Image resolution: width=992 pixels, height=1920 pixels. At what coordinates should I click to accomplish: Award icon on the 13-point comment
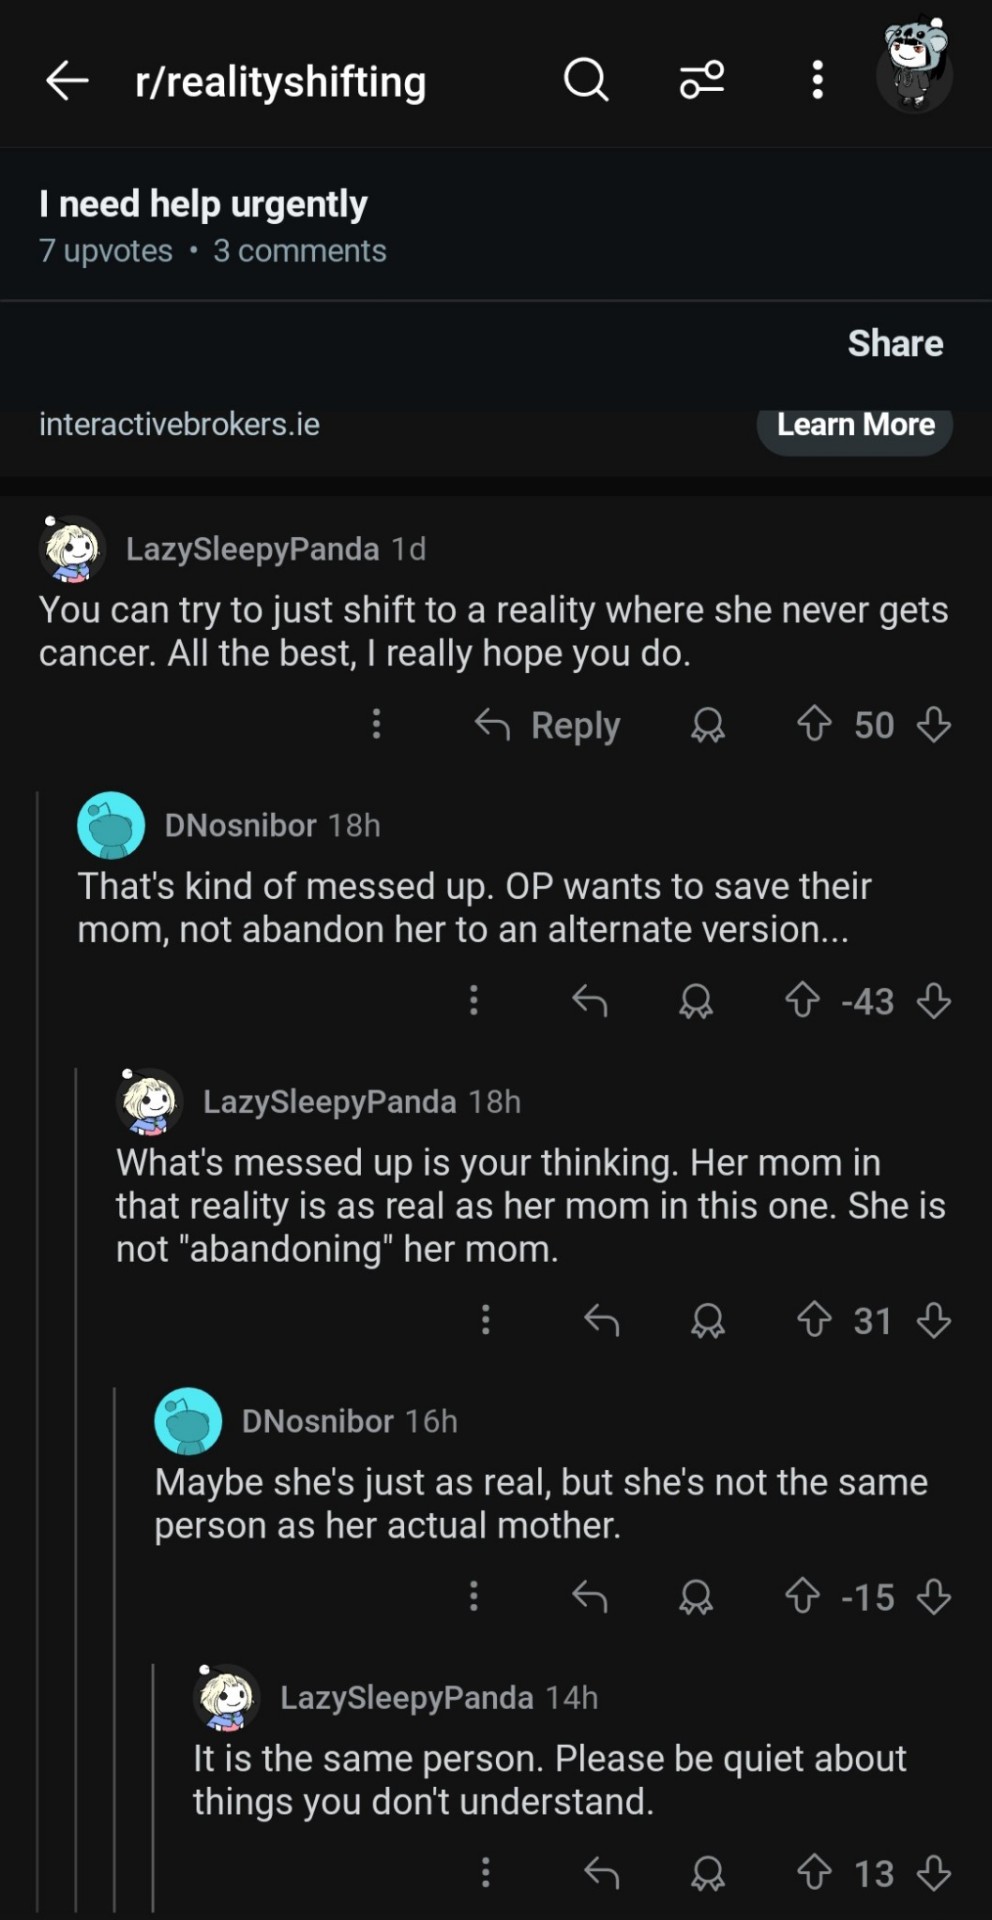(x=707, y=1873)
